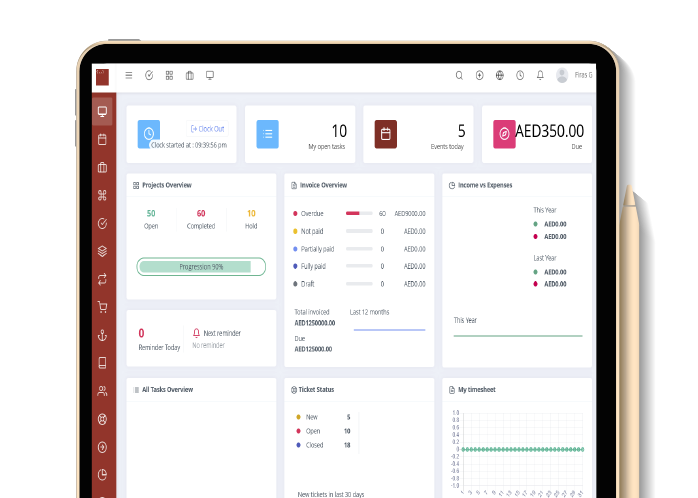Click the layers stack sidebar icon

(102, 251)
